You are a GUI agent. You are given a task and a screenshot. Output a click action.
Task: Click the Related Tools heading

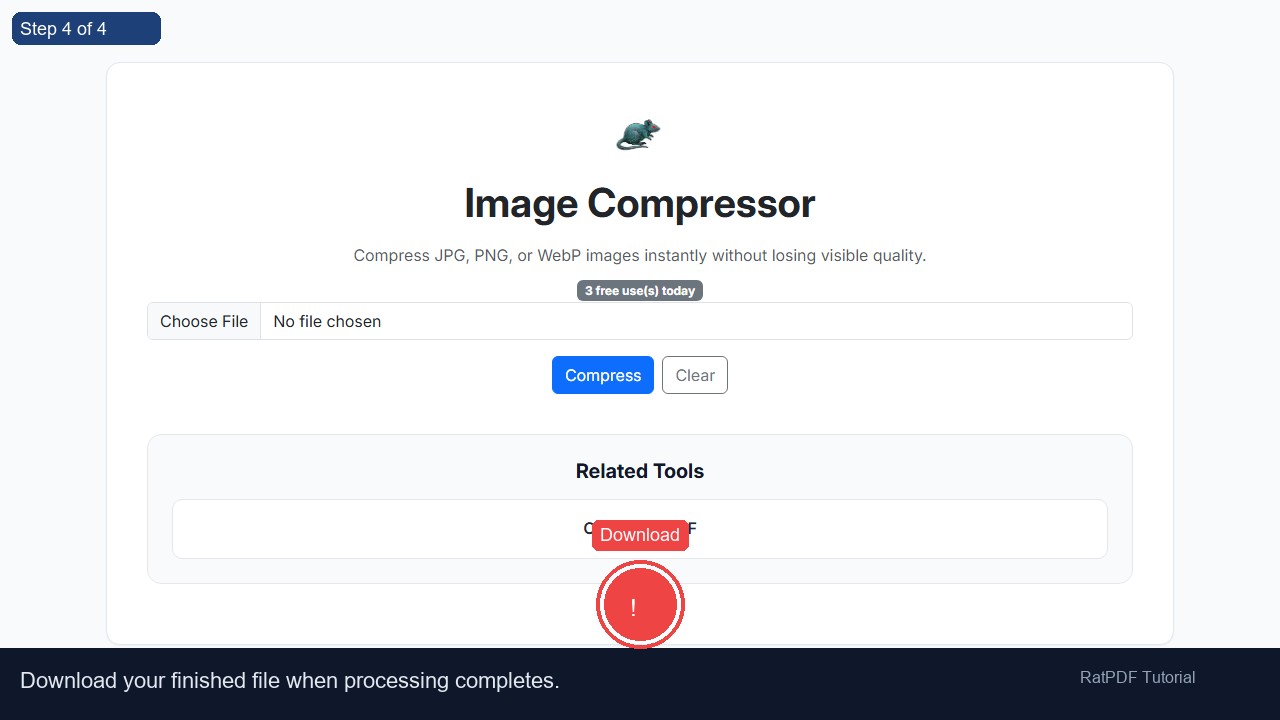pyautogui.click(x=640, y=471)
